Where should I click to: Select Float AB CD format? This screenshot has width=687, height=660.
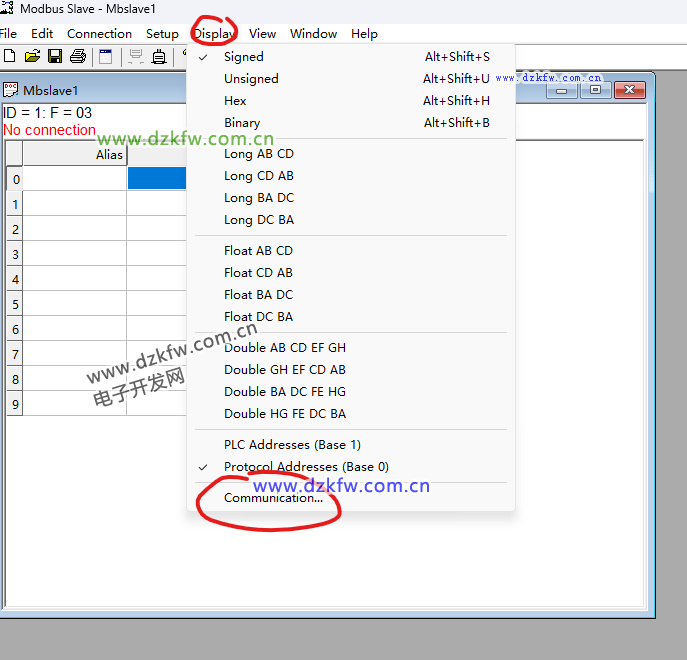(351, 251)
